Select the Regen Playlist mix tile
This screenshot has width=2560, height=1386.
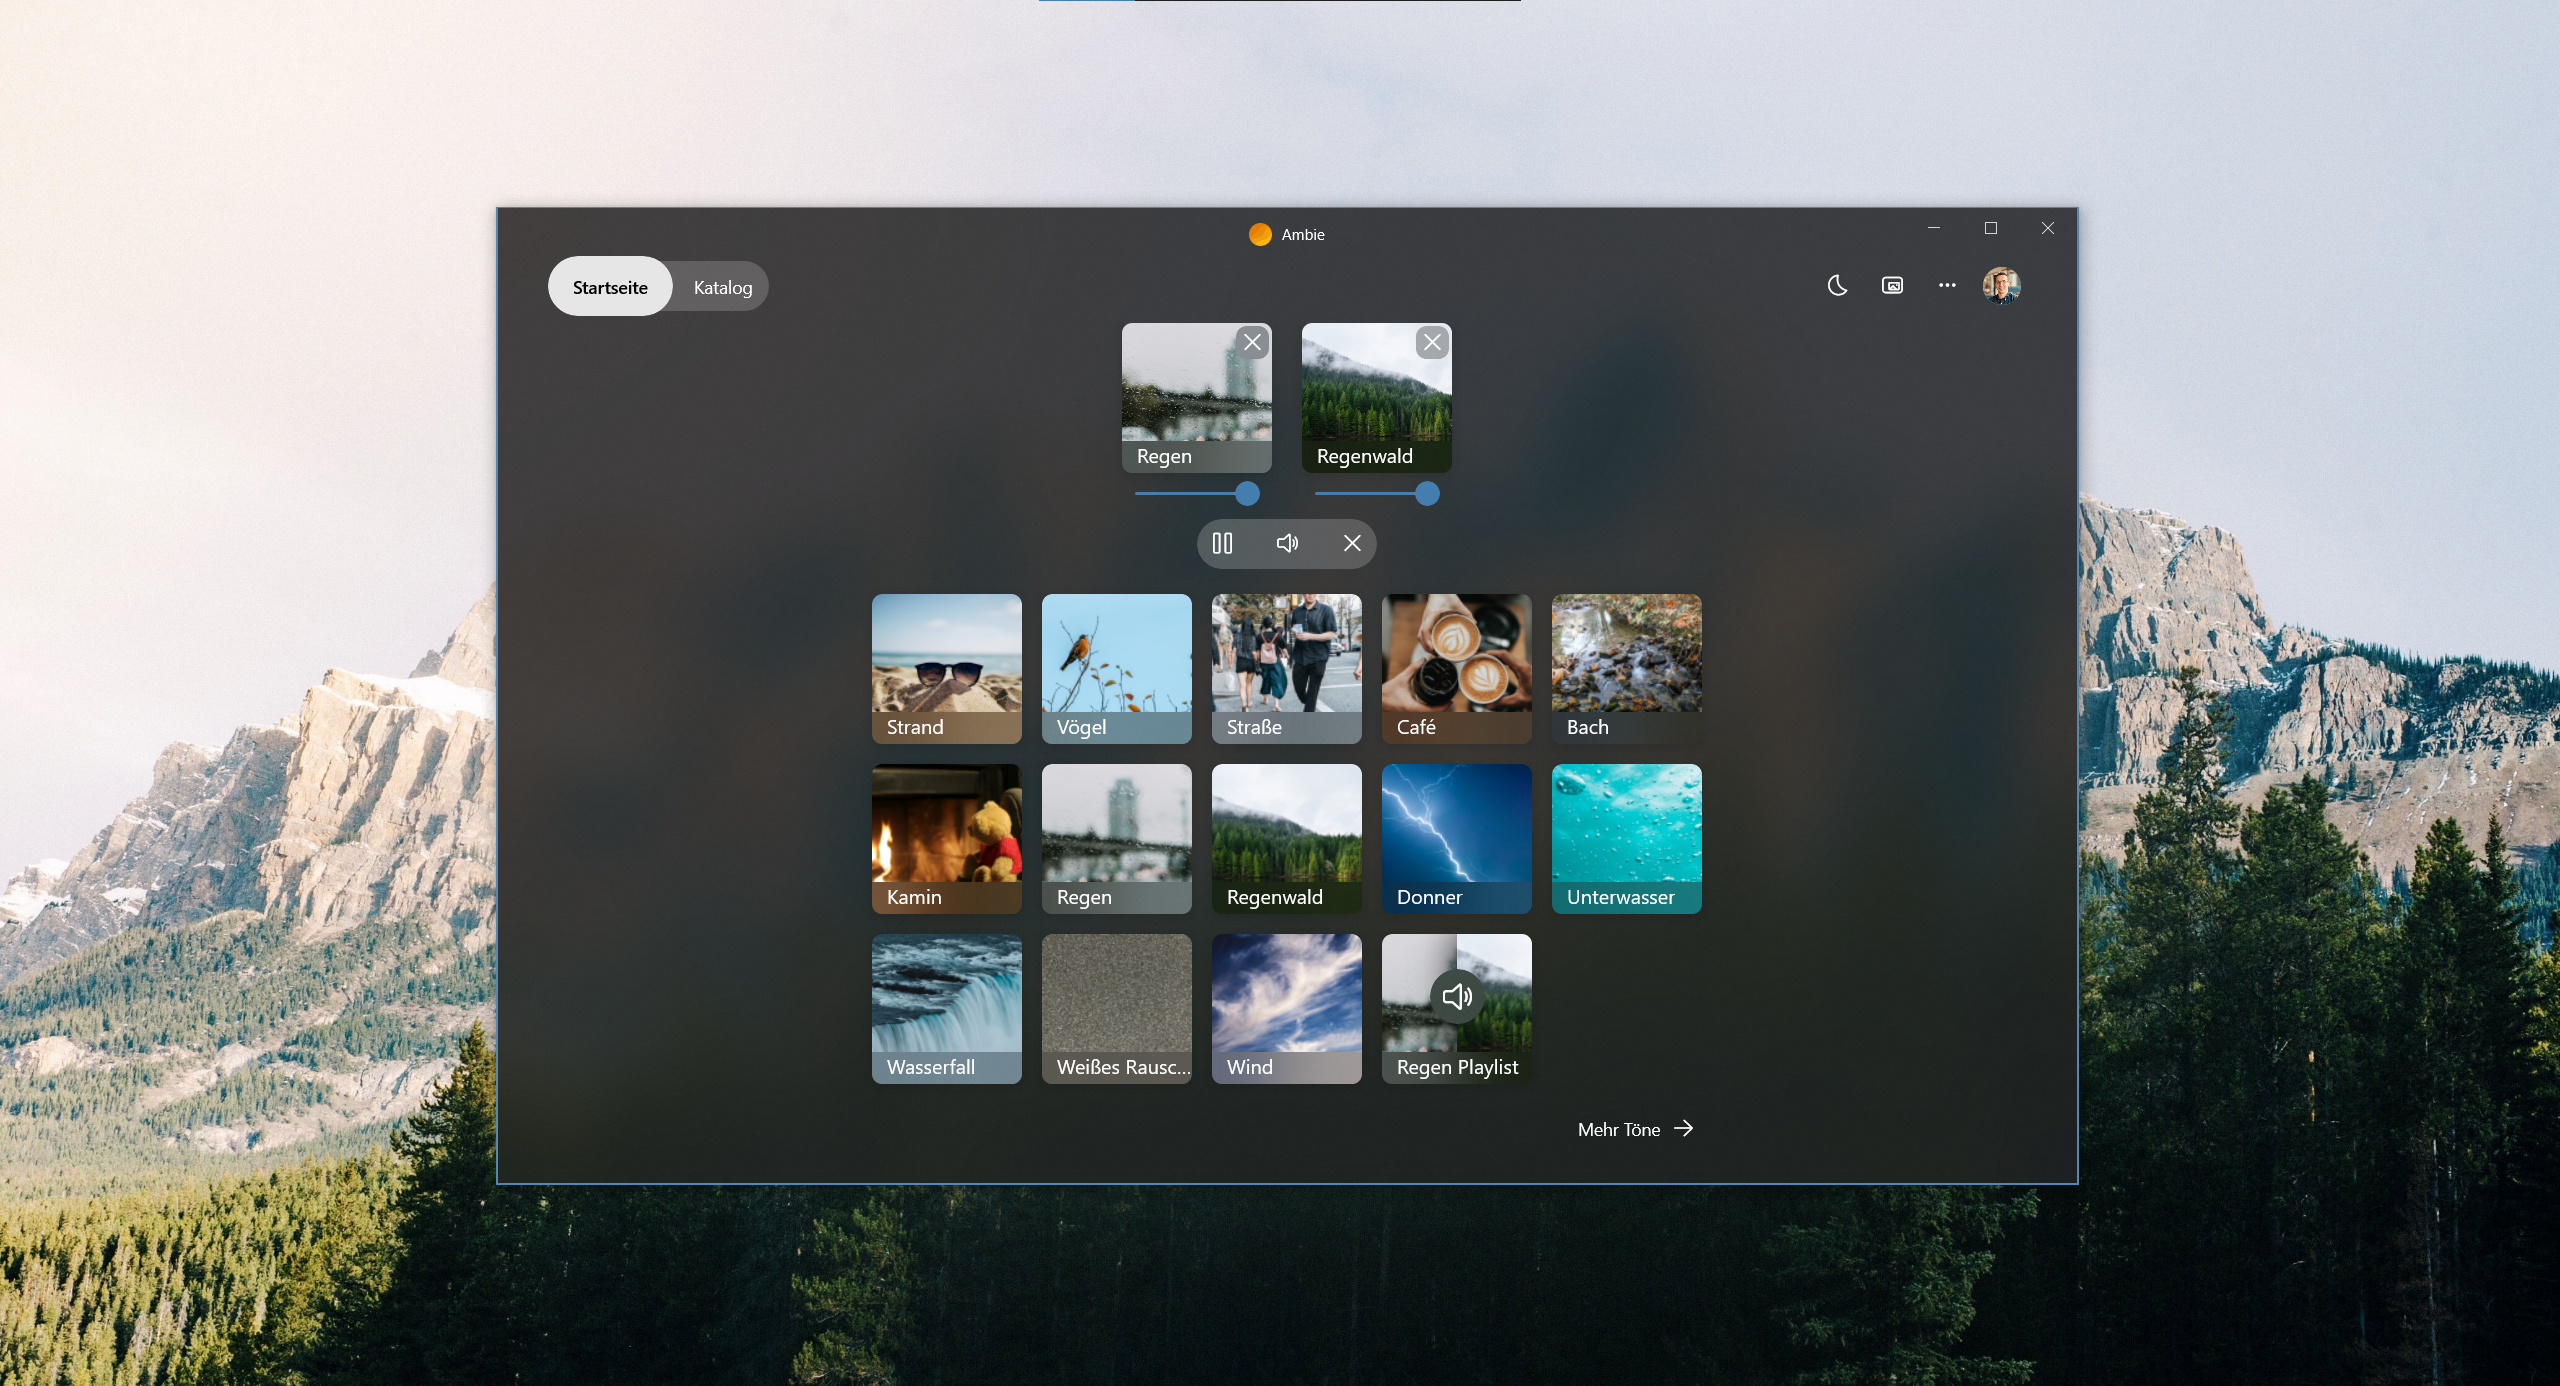click(x=1457, y=1009)
